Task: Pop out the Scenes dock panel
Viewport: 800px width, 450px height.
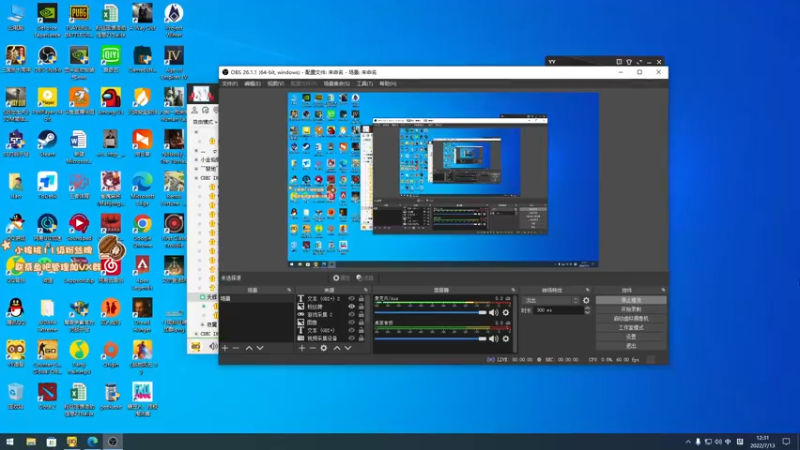Action: click(289, 290)
